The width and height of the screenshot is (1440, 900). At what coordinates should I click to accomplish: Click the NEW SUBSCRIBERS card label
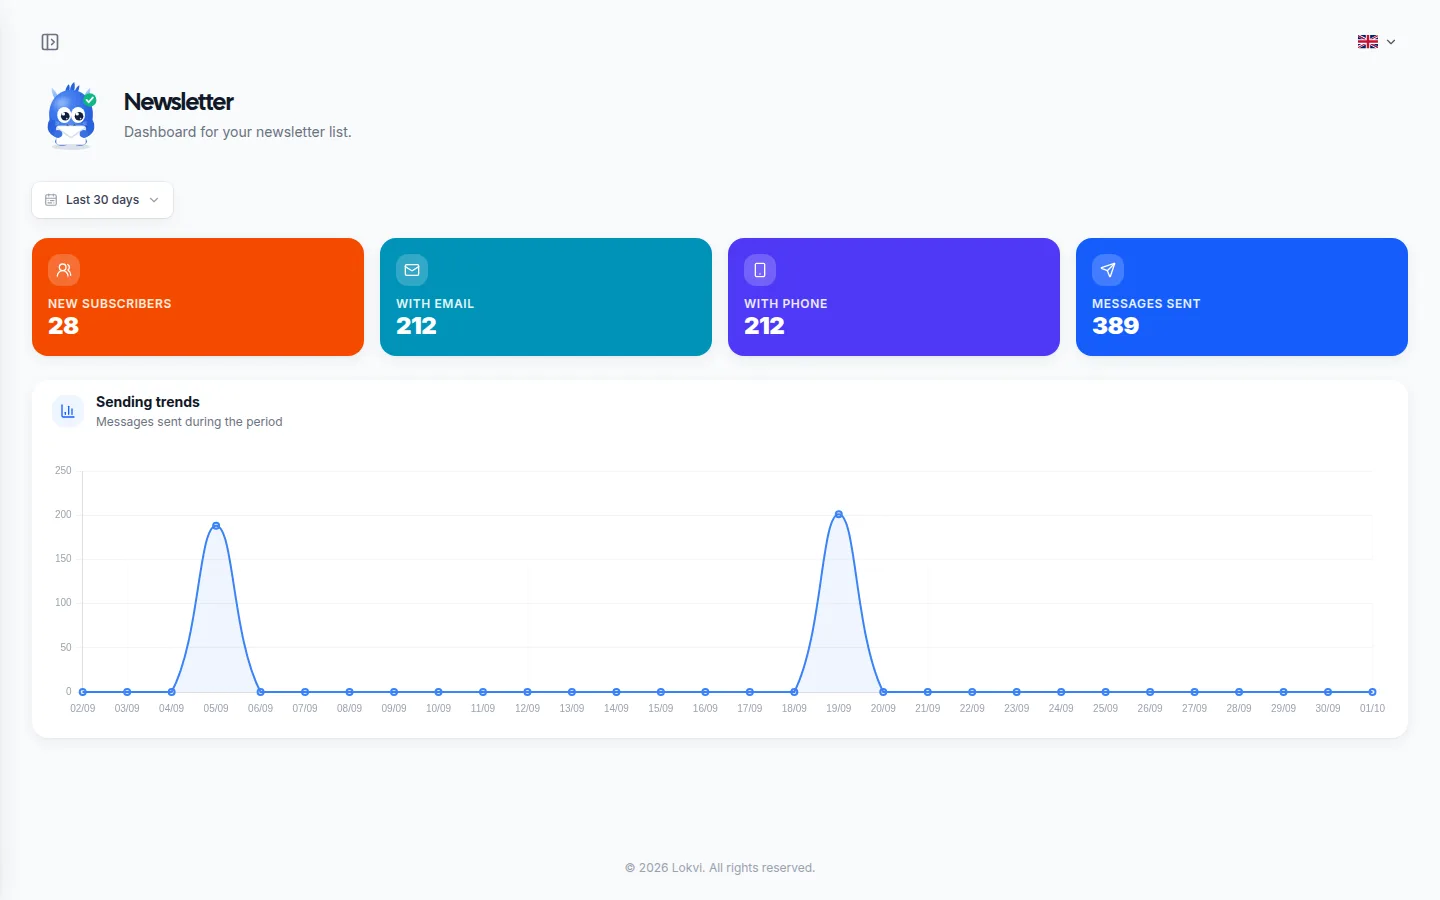[110, 304]
